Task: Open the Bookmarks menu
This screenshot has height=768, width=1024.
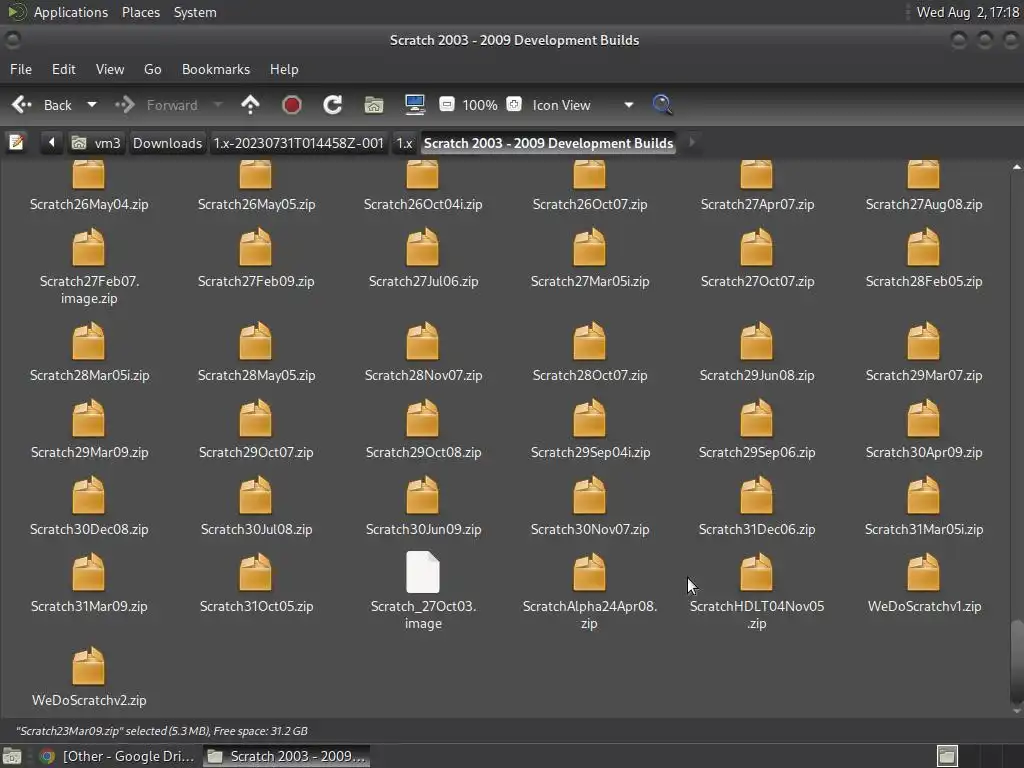Action: pos(216,69)
